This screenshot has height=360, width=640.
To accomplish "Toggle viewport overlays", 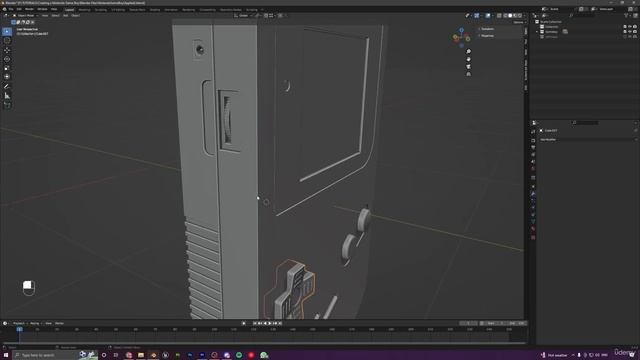I will [488, 16].
